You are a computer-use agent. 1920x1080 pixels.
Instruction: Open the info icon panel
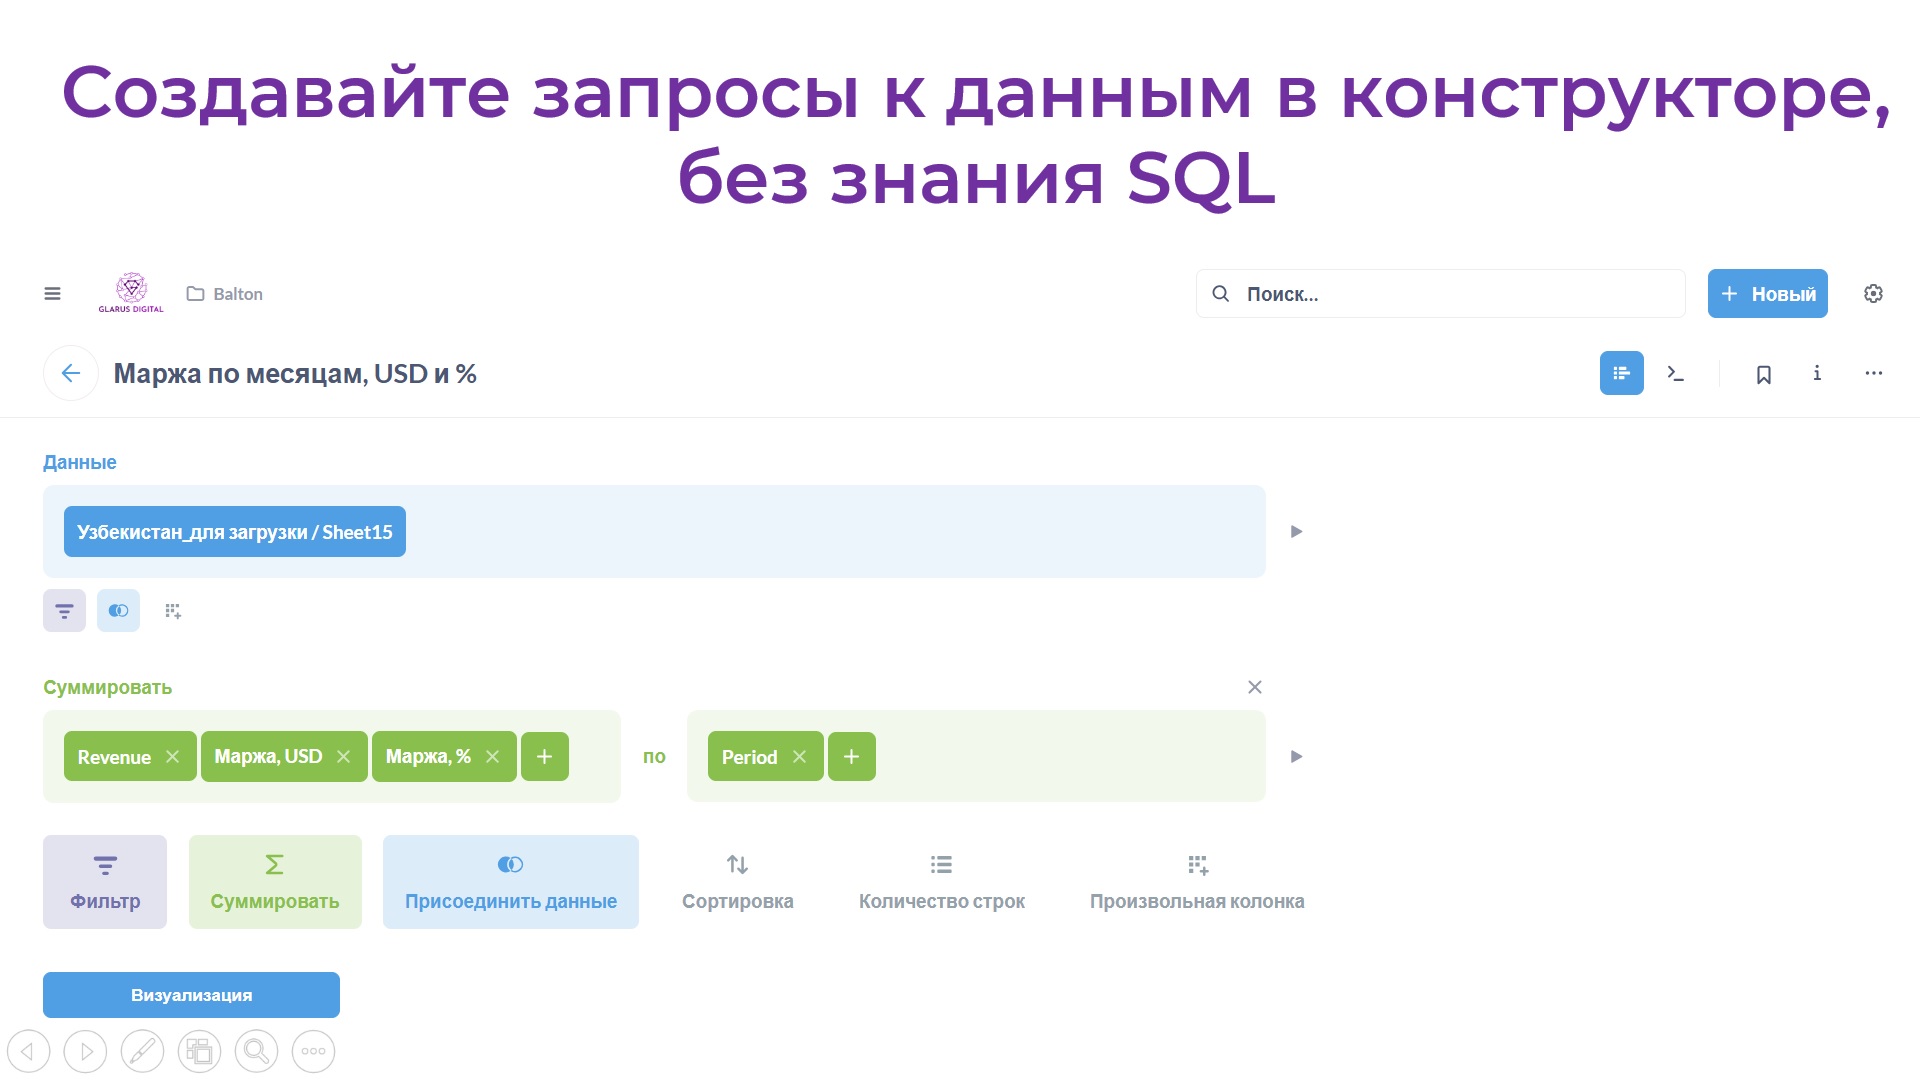(x=1817, y=373)
